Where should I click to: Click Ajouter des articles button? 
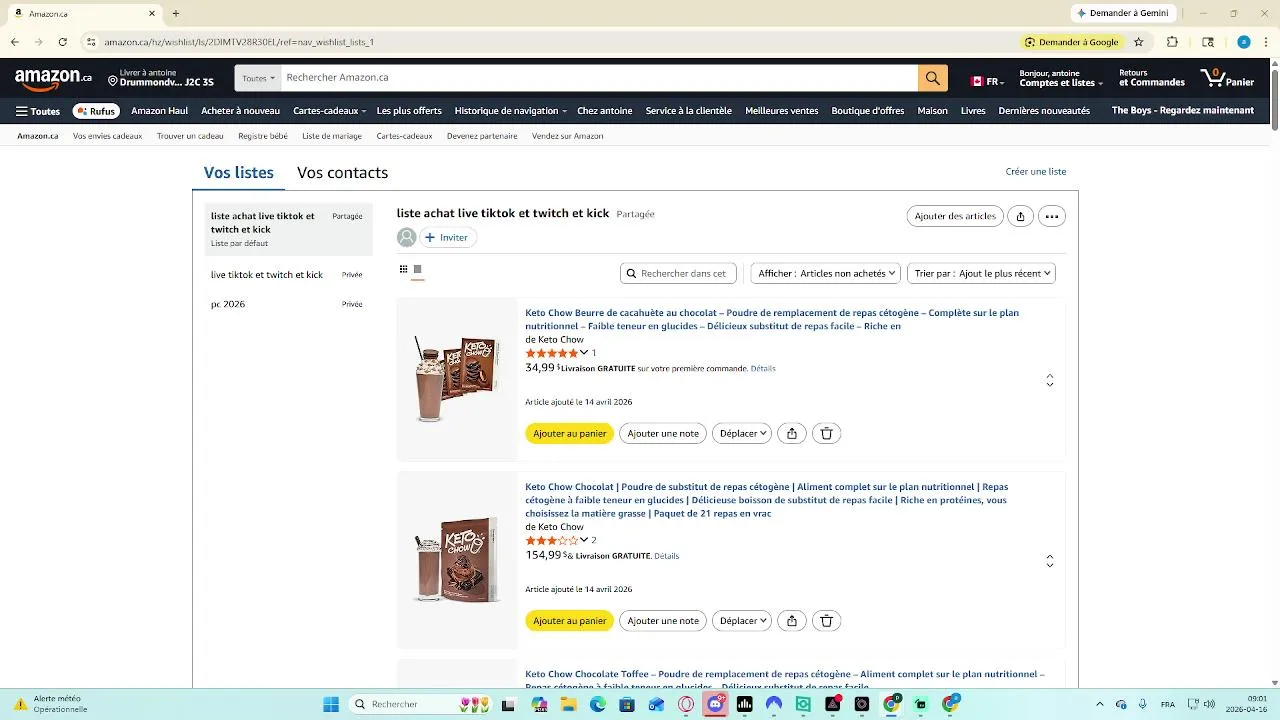tap(955, 216)
